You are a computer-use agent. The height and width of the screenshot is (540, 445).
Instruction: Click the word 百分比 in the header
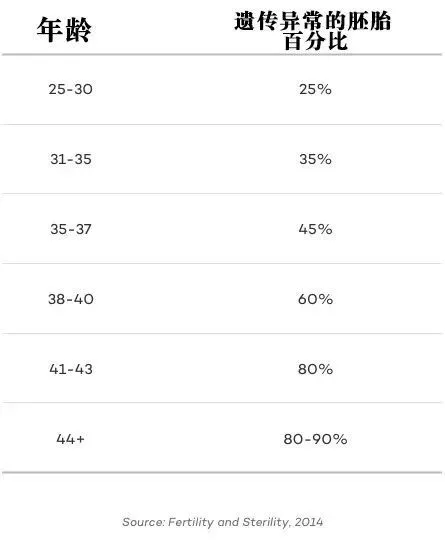click(x=316, y=41)
